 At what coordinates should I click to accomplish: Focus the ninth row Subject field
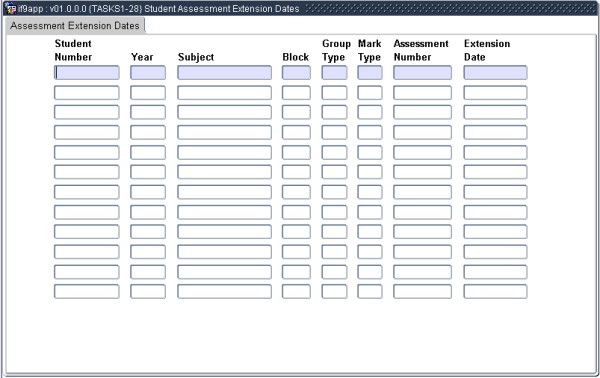(x=224, y=232)
